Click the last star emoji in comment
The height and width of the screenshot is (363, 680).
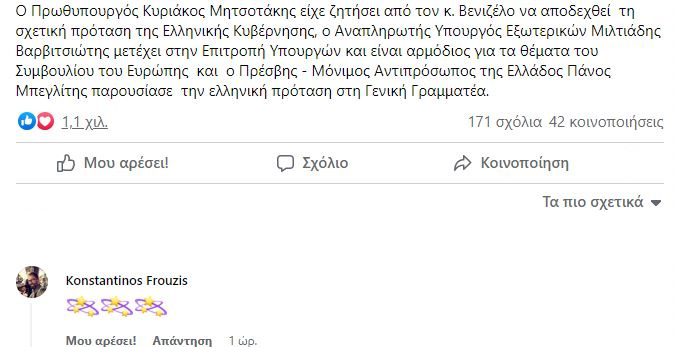(150, 307)
